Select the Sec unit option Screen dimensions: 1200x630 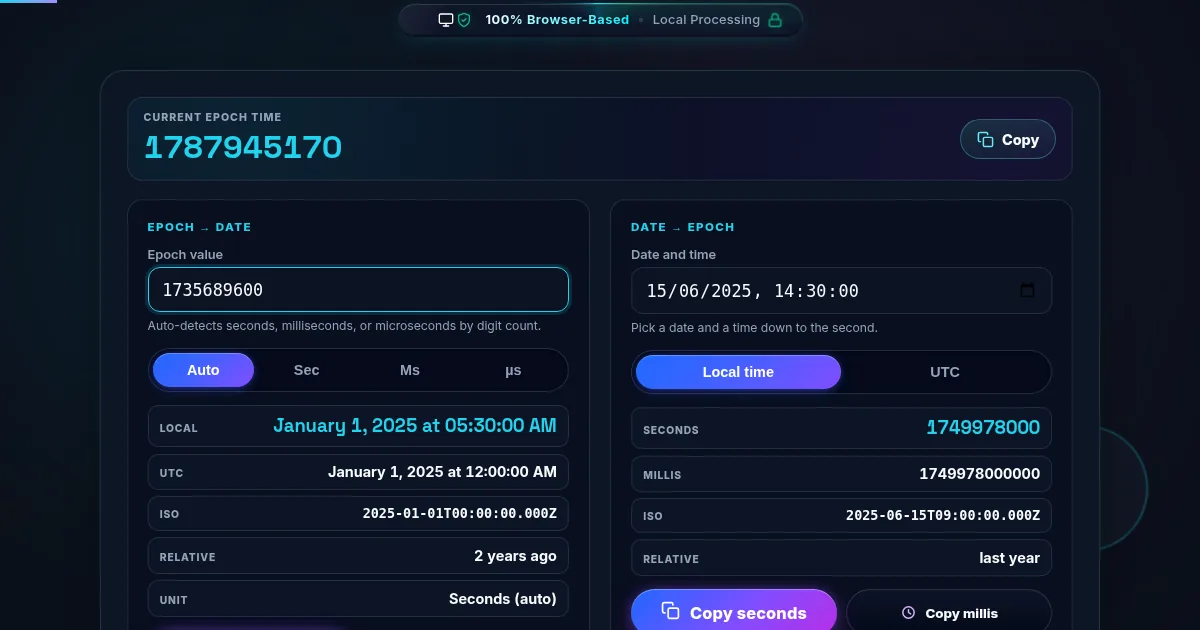(x=306, y=370)
